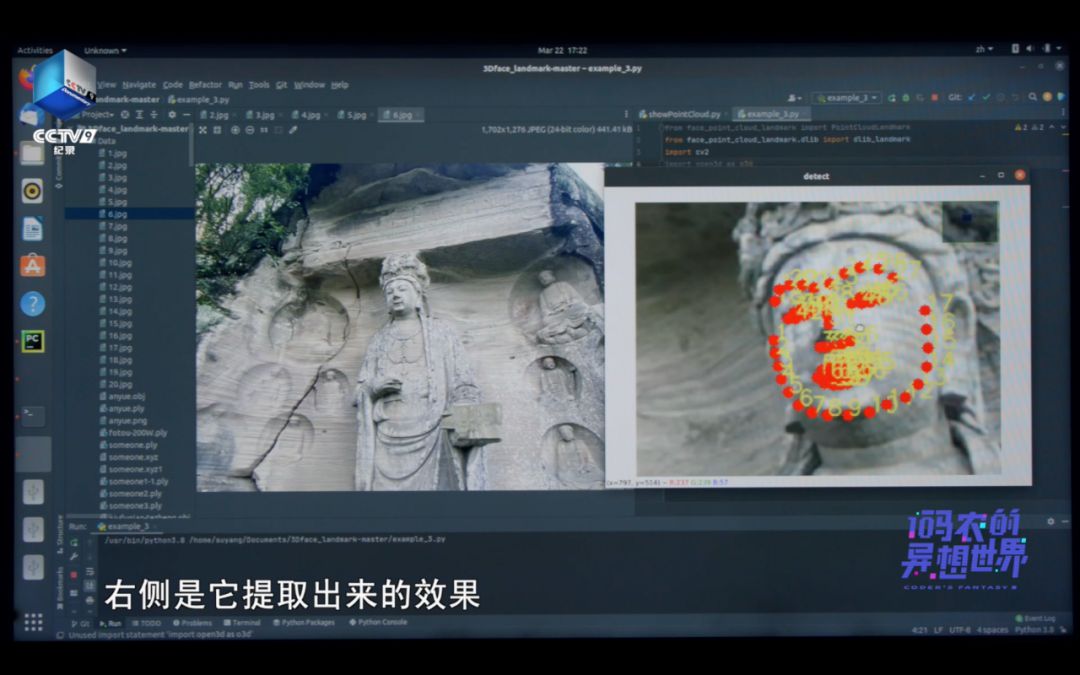Click the Git update project arrow icon
Image resolution: width=1080 pixels, height=675 pixels.
pos(972,98)
